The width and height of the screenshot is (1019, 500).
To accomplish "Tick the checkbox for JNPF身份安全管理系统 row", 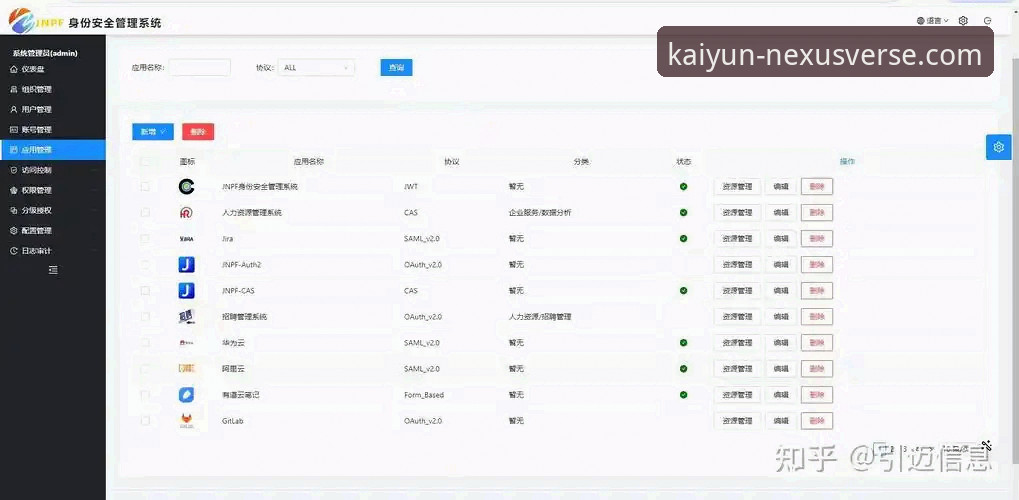I will [145, 187].
